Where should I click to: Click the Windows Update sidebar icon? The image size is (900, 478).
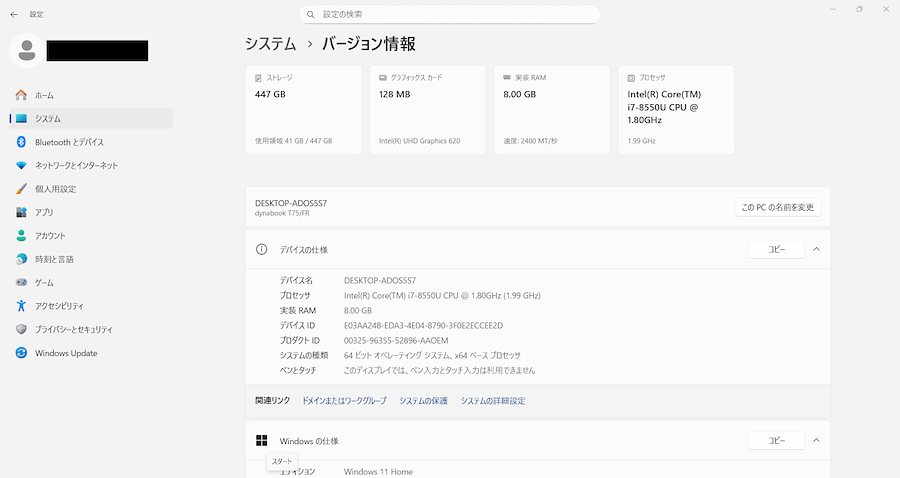tap(21, 353)
